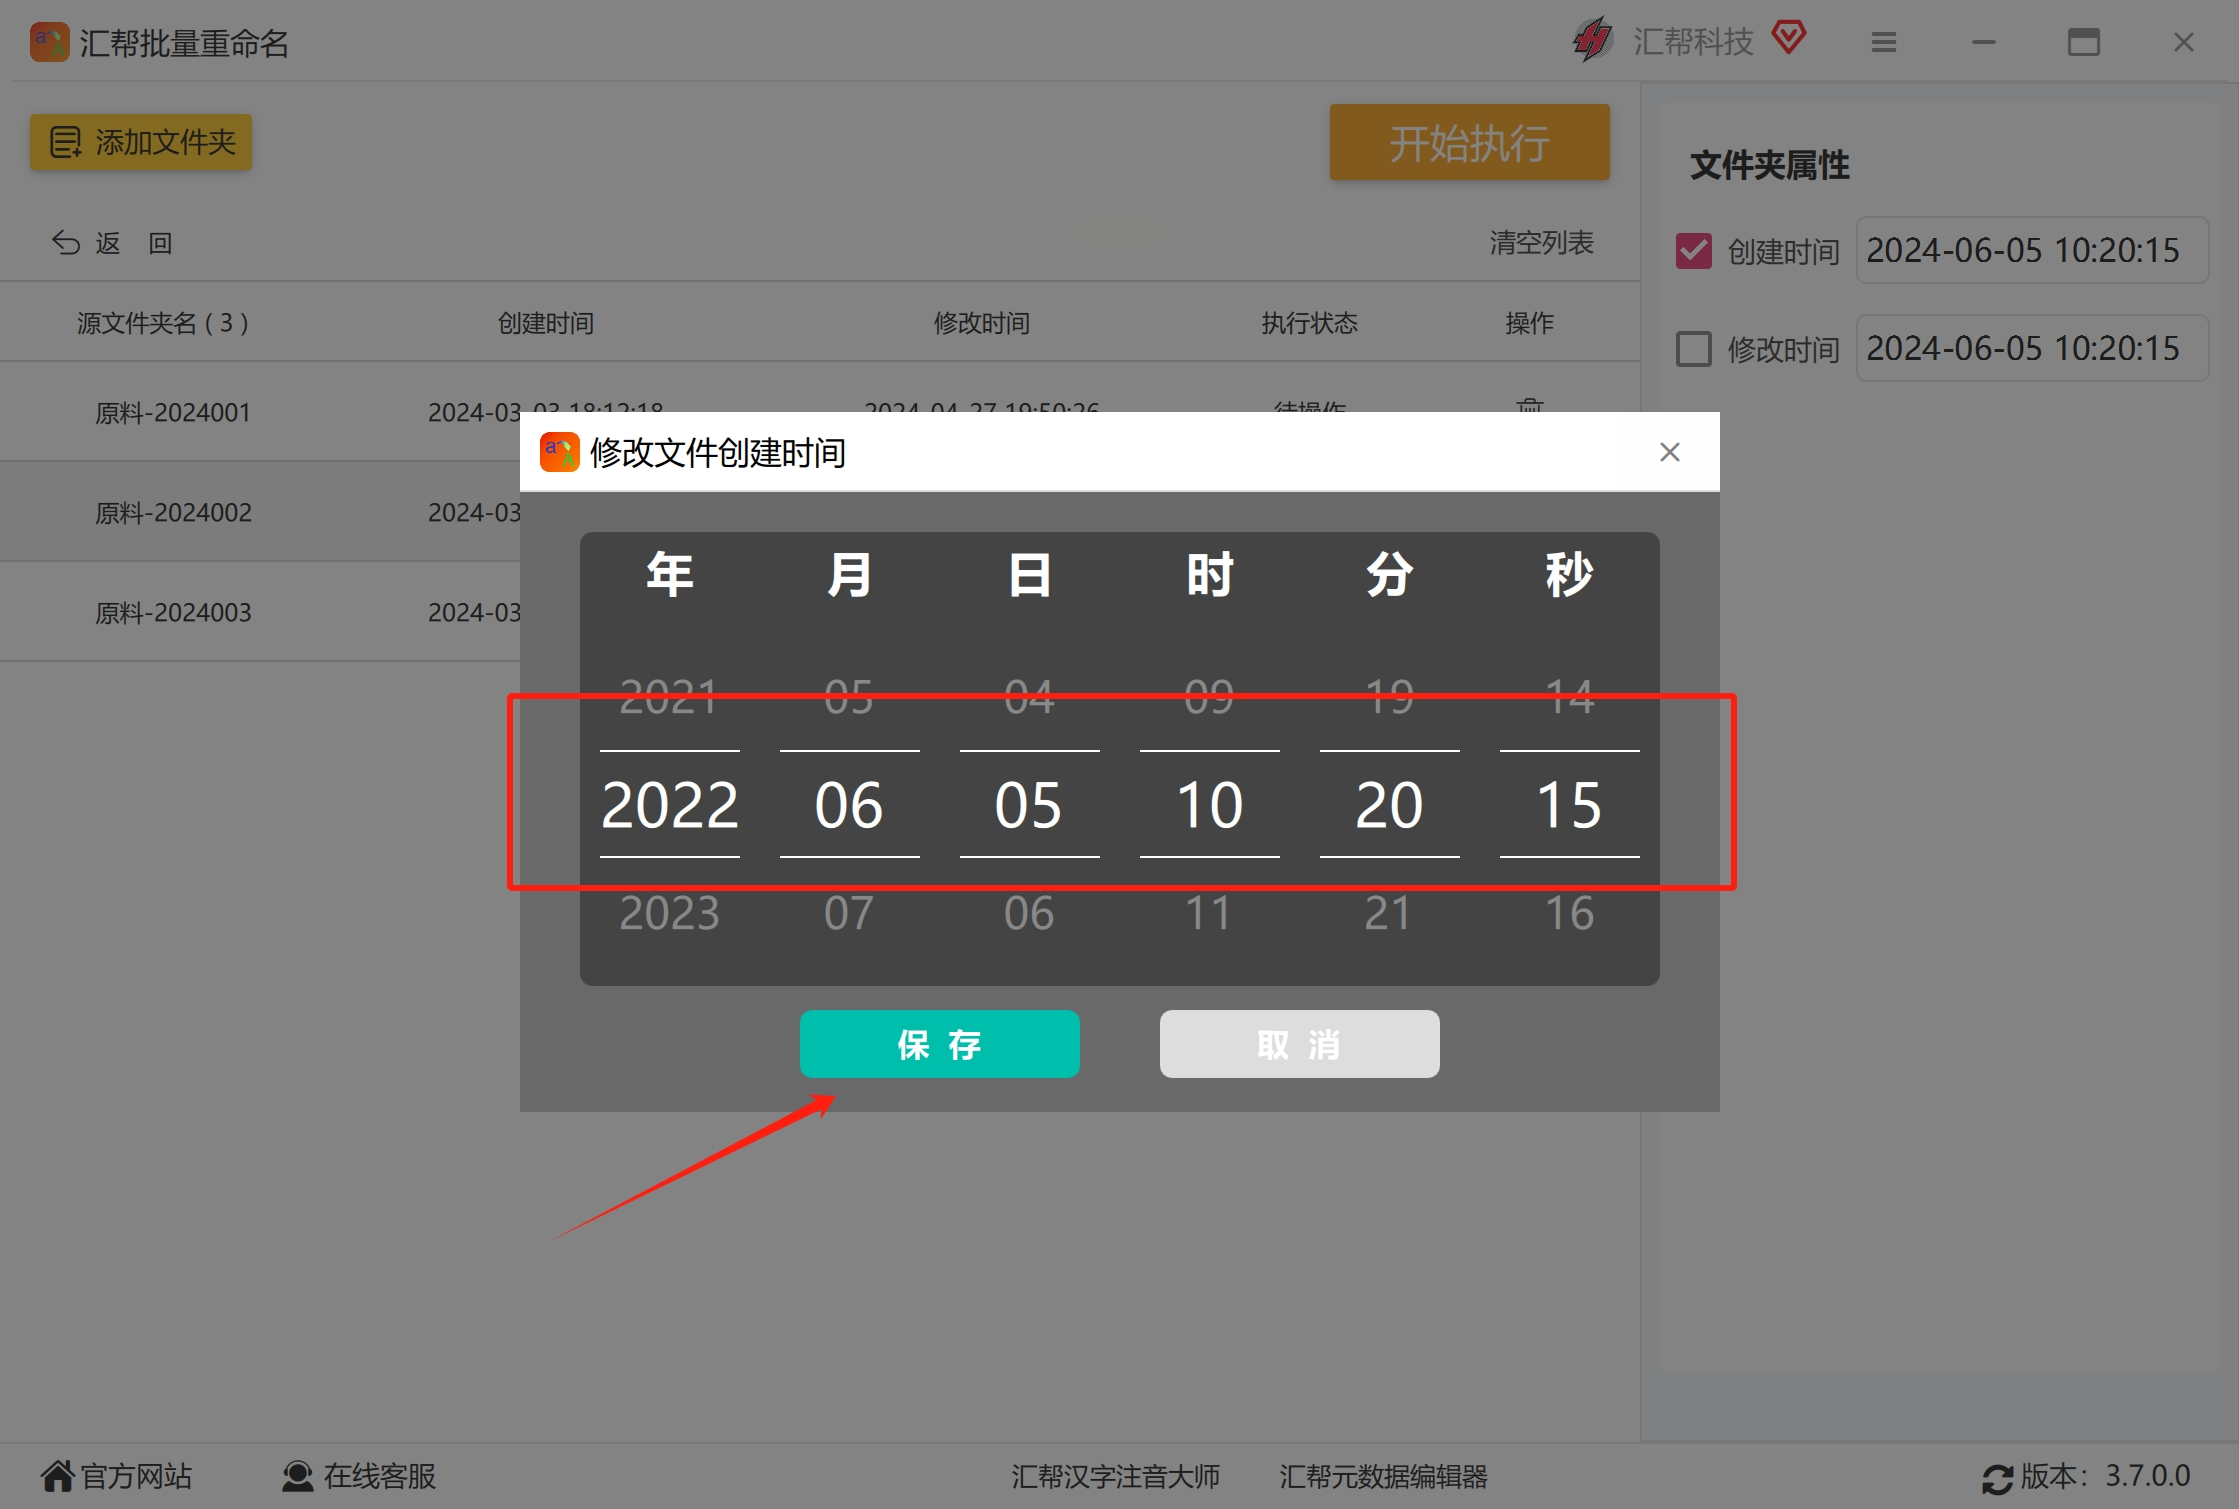Click the 返回 back arrow icon
The width and height of the screenshot is (2239, 1509).
pyautogui.click(x=66, y=243)
